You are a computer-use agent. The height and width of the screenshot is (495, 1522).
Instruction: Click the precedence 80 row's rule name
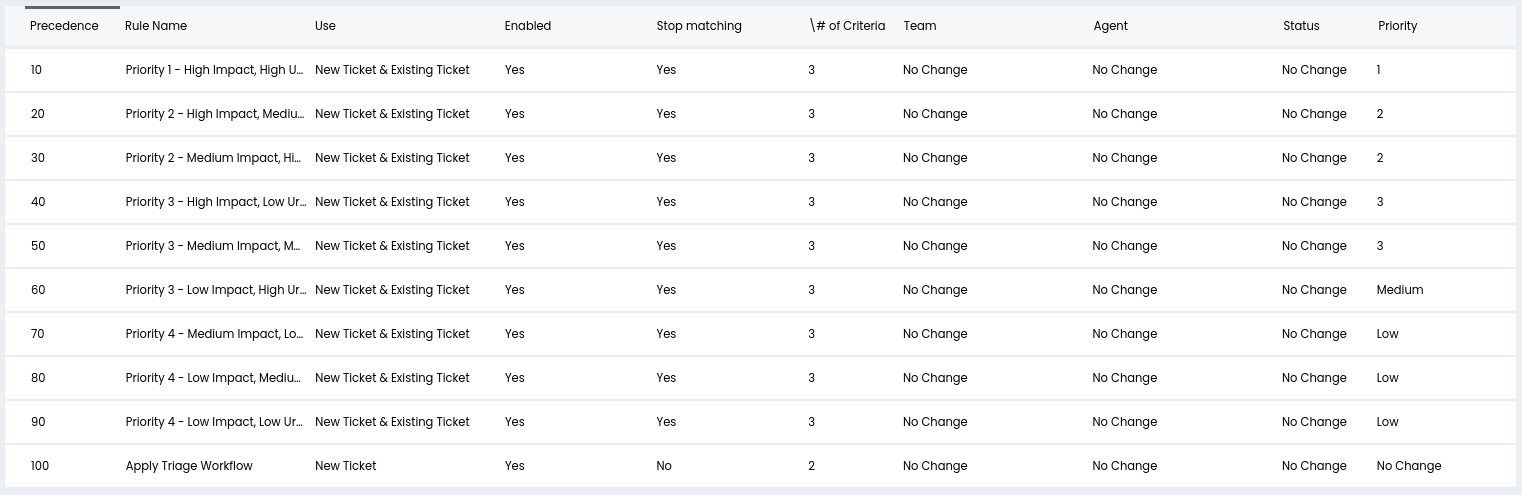(214, 378)
